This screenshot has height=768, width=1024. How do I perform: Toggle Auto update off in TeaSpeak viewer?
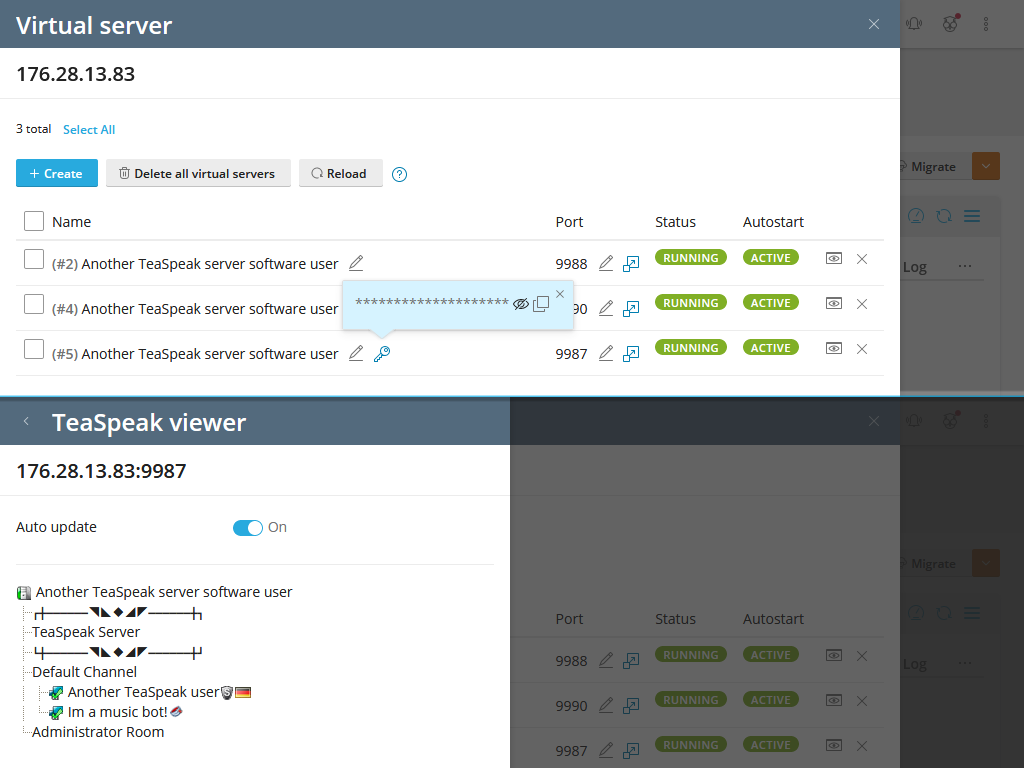point(247,527)
